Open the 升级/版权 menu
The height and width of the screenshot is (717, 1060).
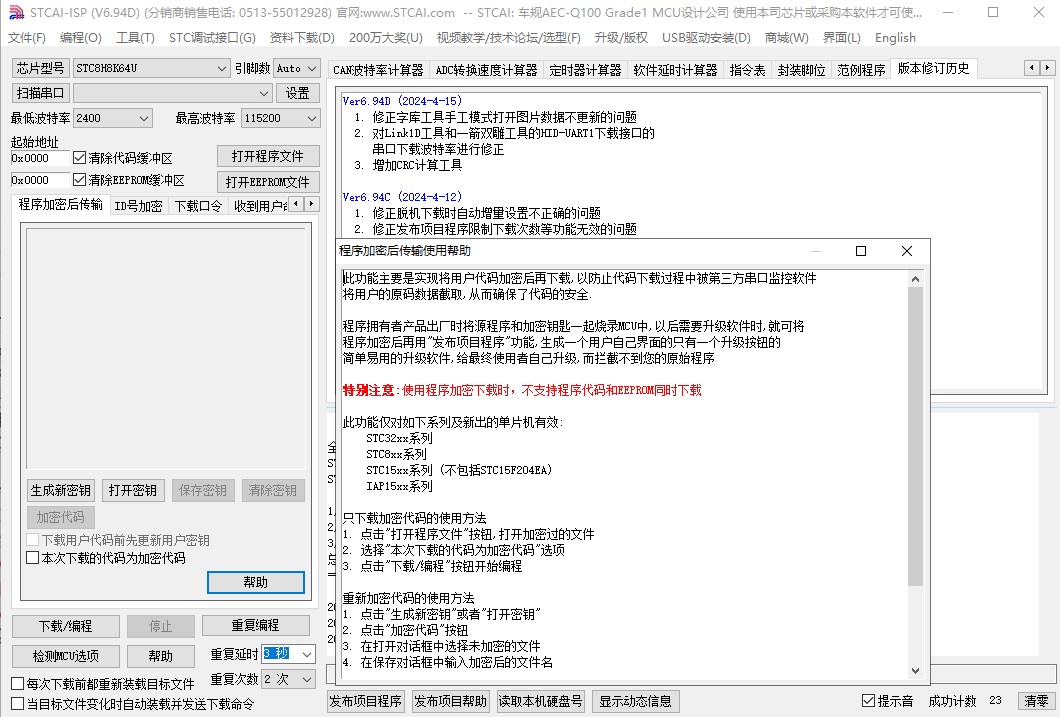coord(621,38)
